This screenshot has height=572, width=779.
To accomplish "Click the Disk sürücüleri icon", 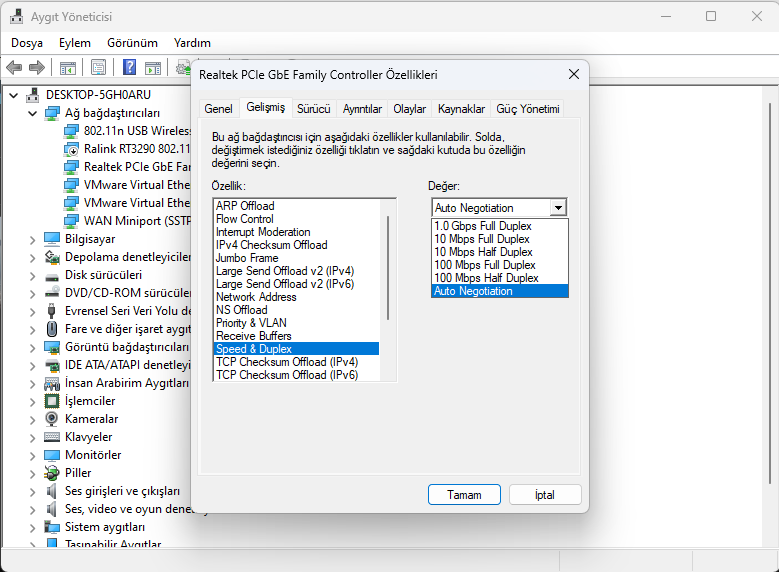I will (x=52, y=275).
